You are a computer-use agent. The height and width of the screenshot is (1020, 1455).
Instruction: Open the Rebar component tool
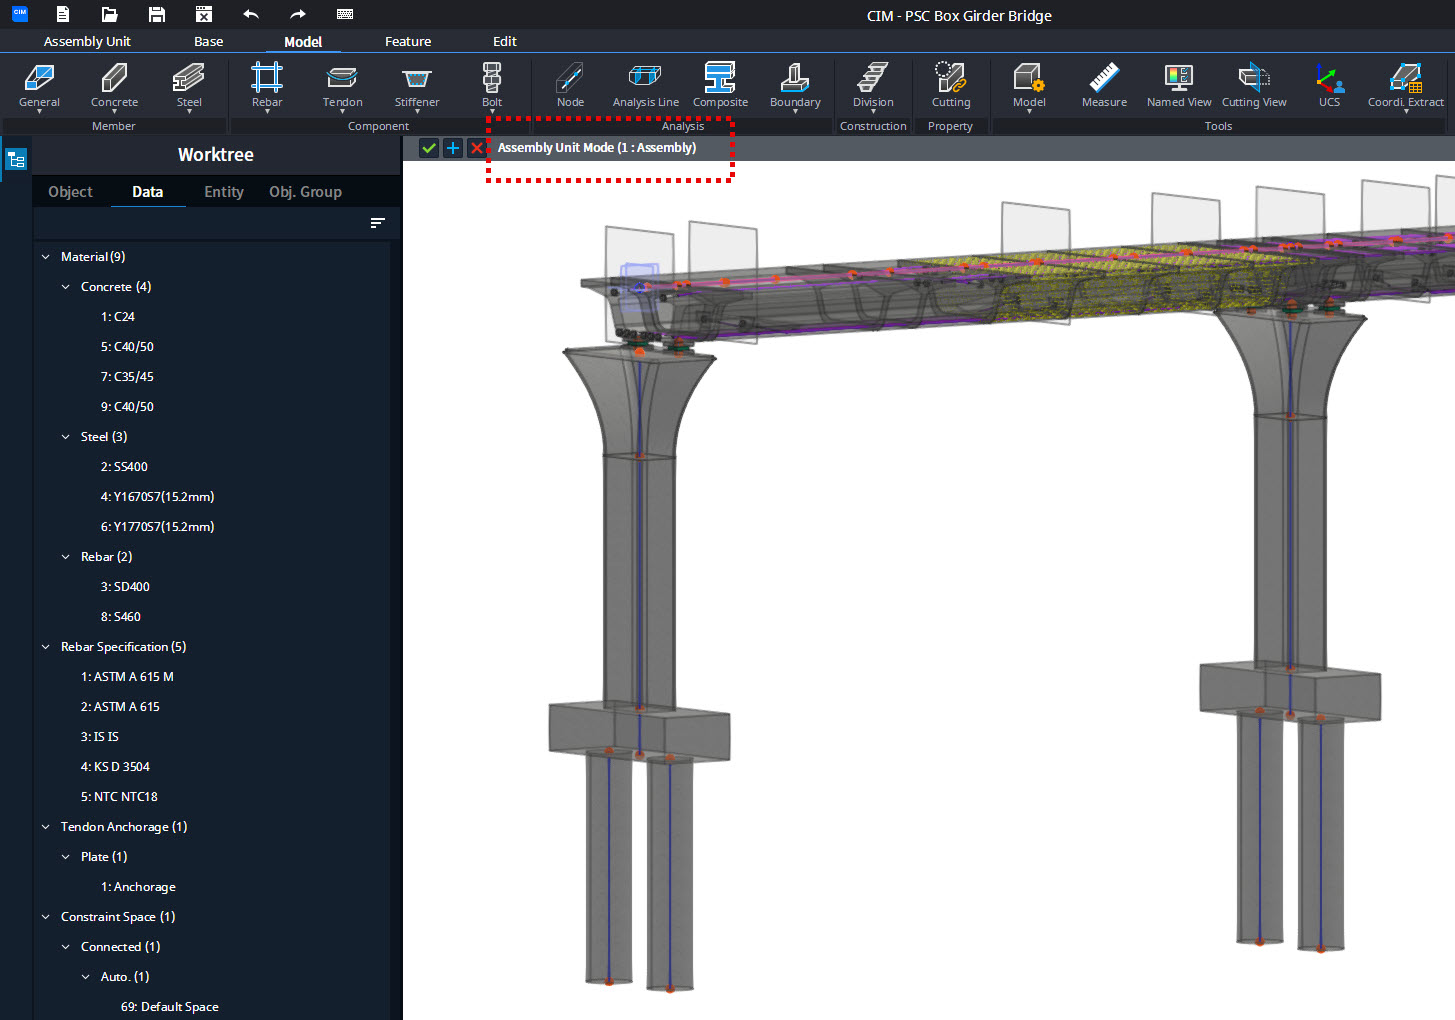pyautogui.click(x=266, y=86)
